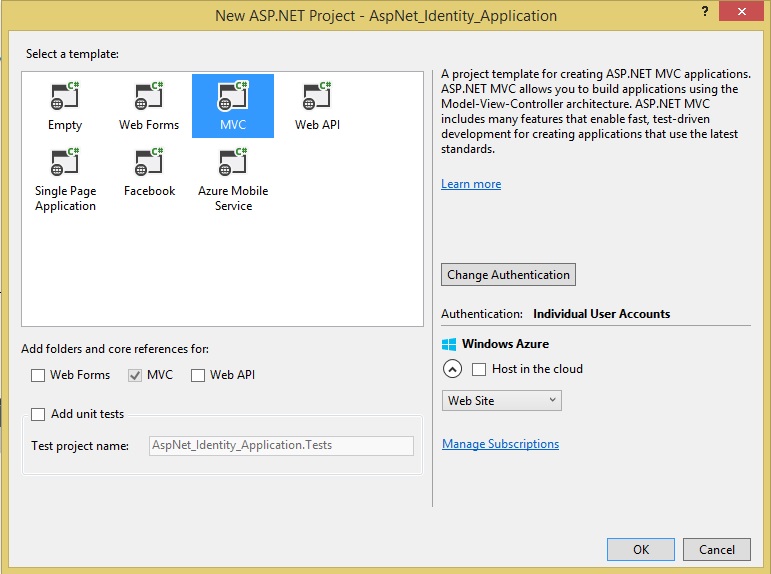
Task: Choose the Facebook template icon
Action: pyautogui.click(x=149, y=165)
